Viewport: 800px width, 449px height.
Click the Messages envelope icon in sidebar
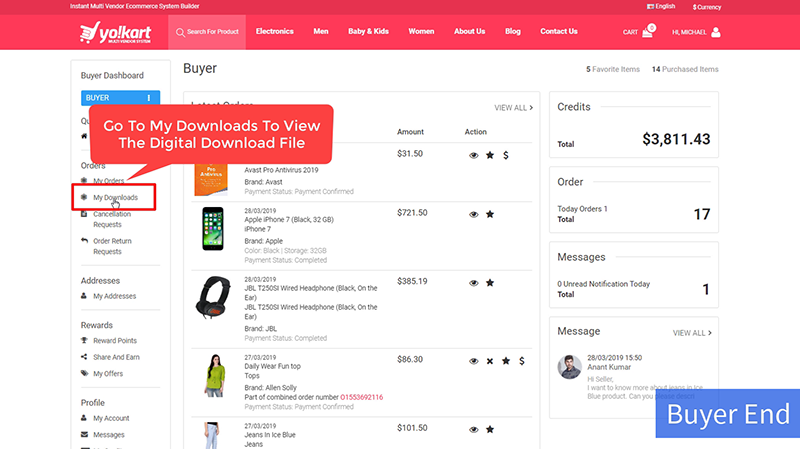tap(84, 434)
